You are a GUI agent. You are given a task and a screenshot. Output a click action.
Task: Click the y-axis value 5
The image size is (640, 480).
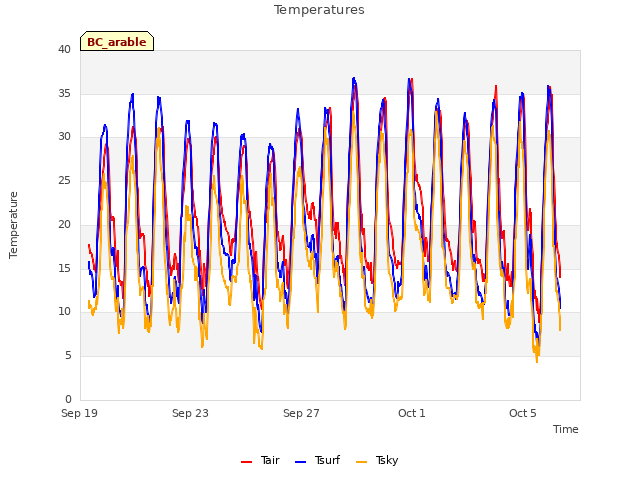coord(68,356)
